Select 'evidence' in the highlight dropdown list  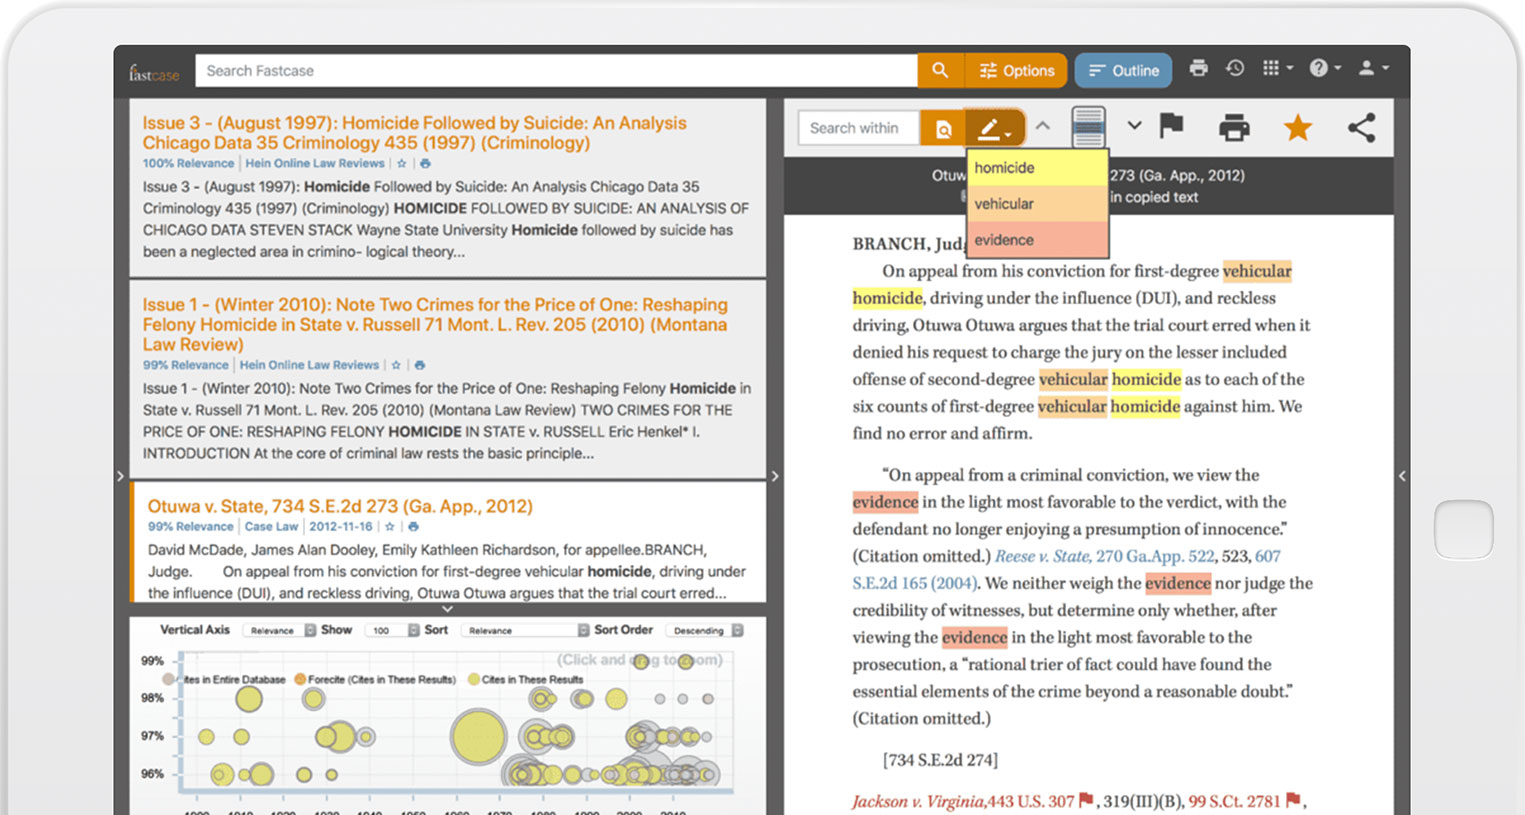tap(1037, 240)
